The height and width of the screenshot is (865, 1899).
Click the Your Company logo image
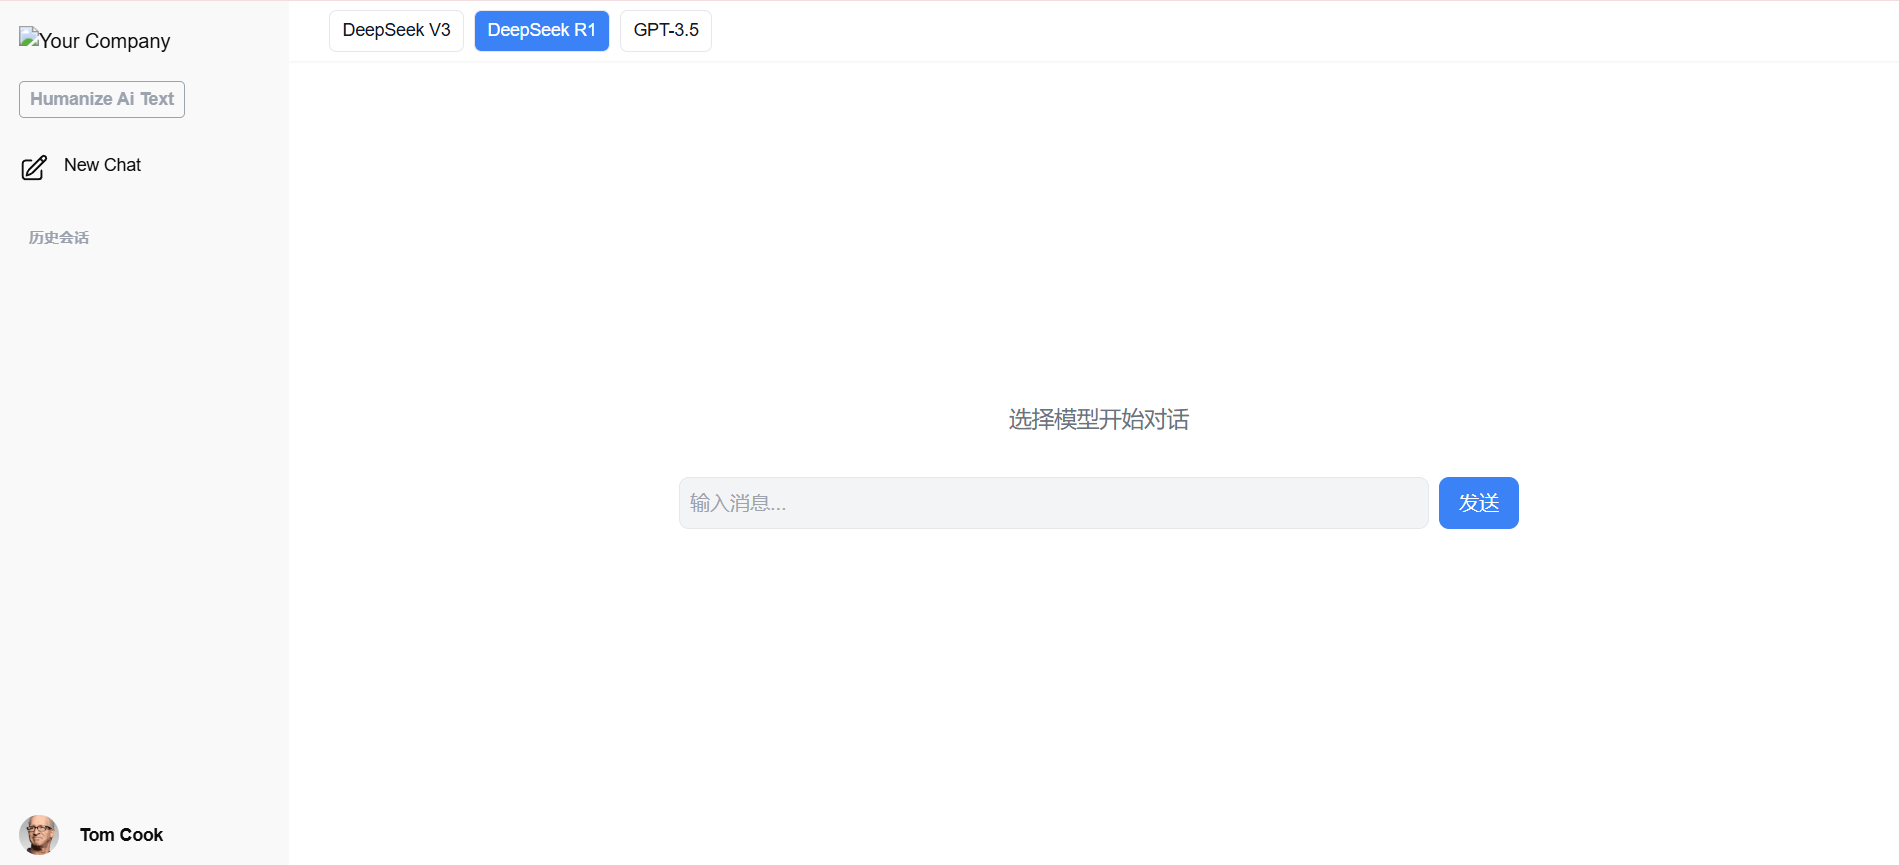[94, 40]
